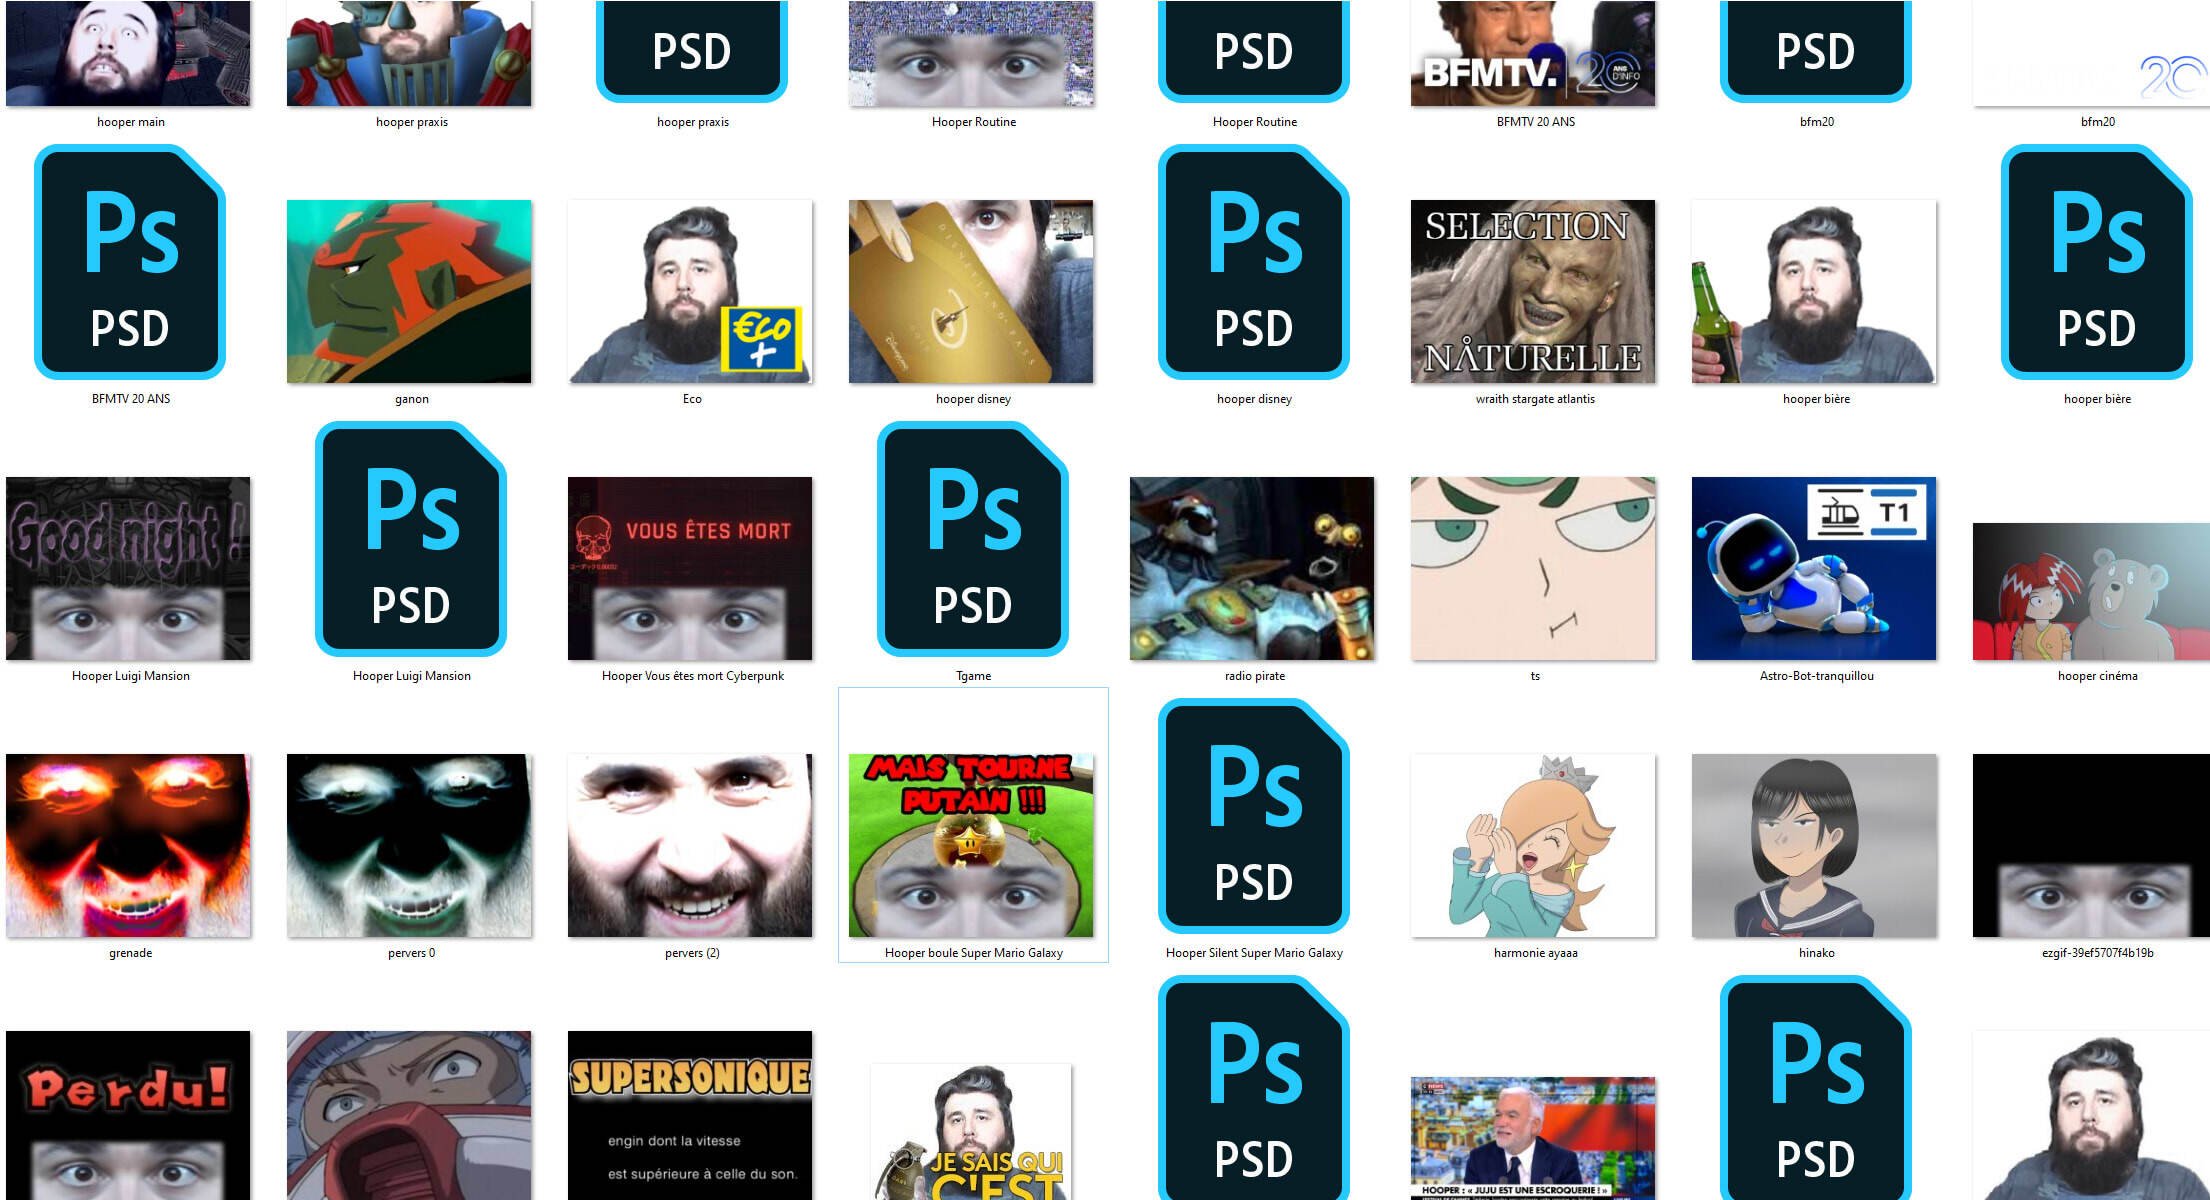Click the pervers (2) image thumbnail
This screenshot has width=2210, height=1200.
690,845
